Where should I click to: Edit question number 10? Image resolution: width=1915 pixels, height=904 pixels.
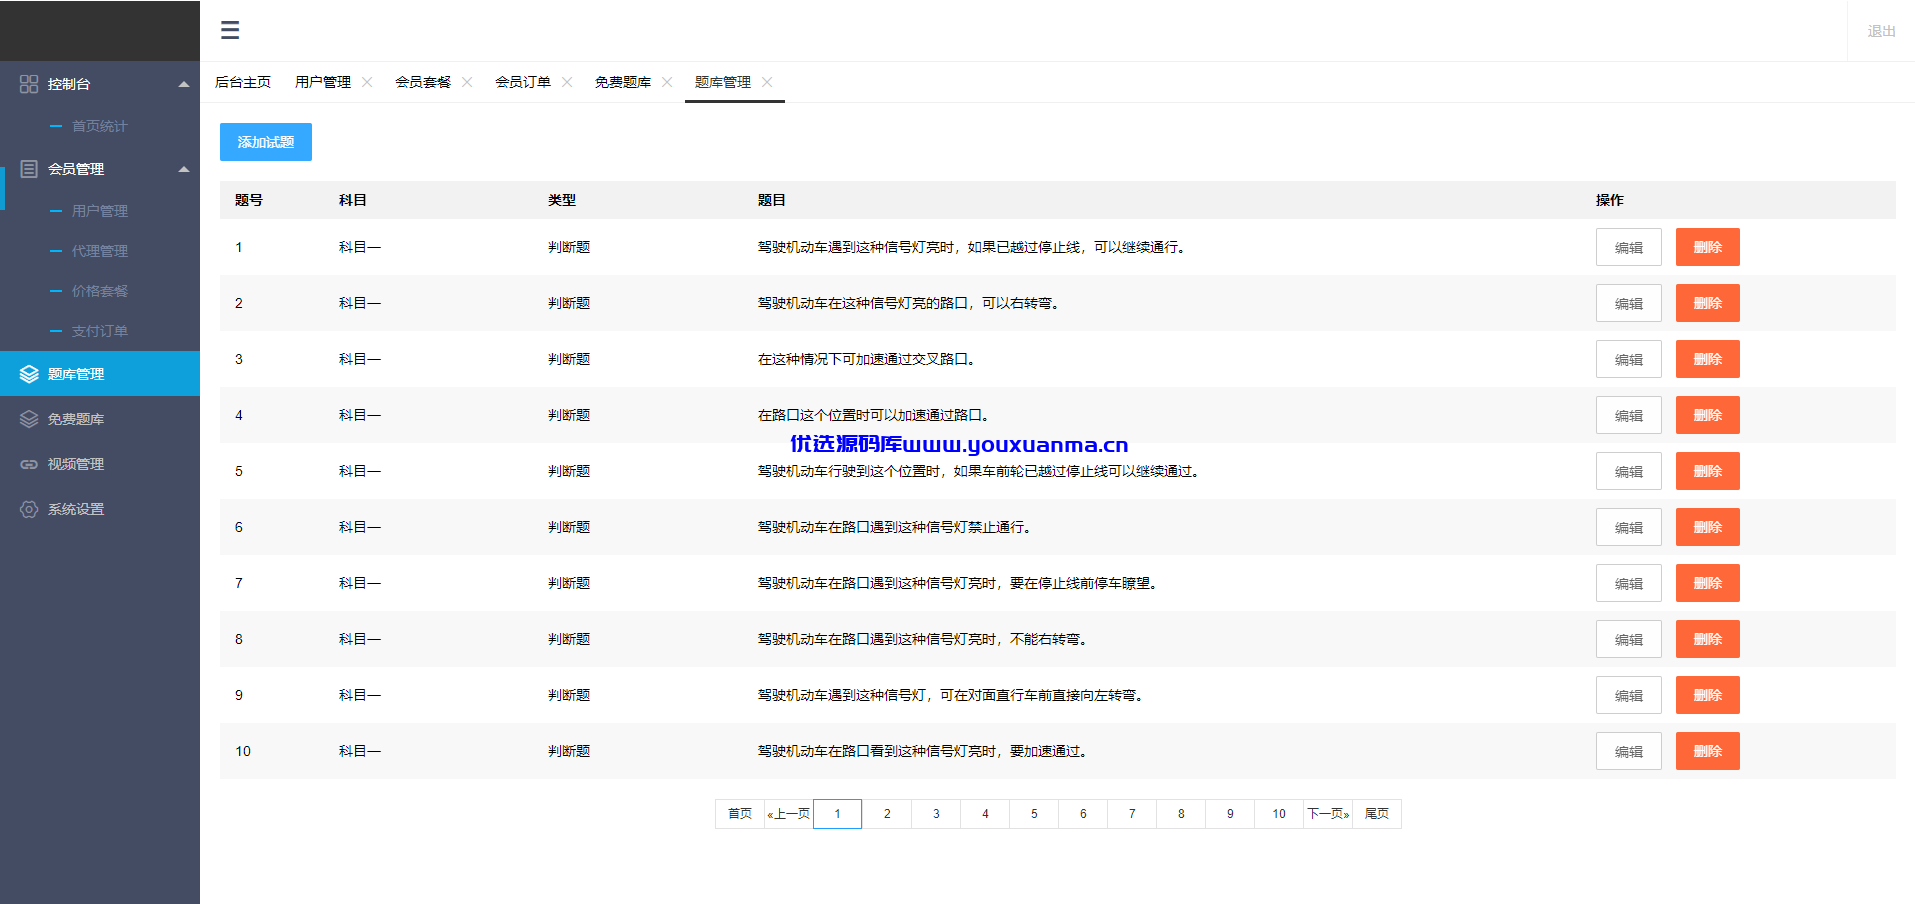(x=1629, y=751)
